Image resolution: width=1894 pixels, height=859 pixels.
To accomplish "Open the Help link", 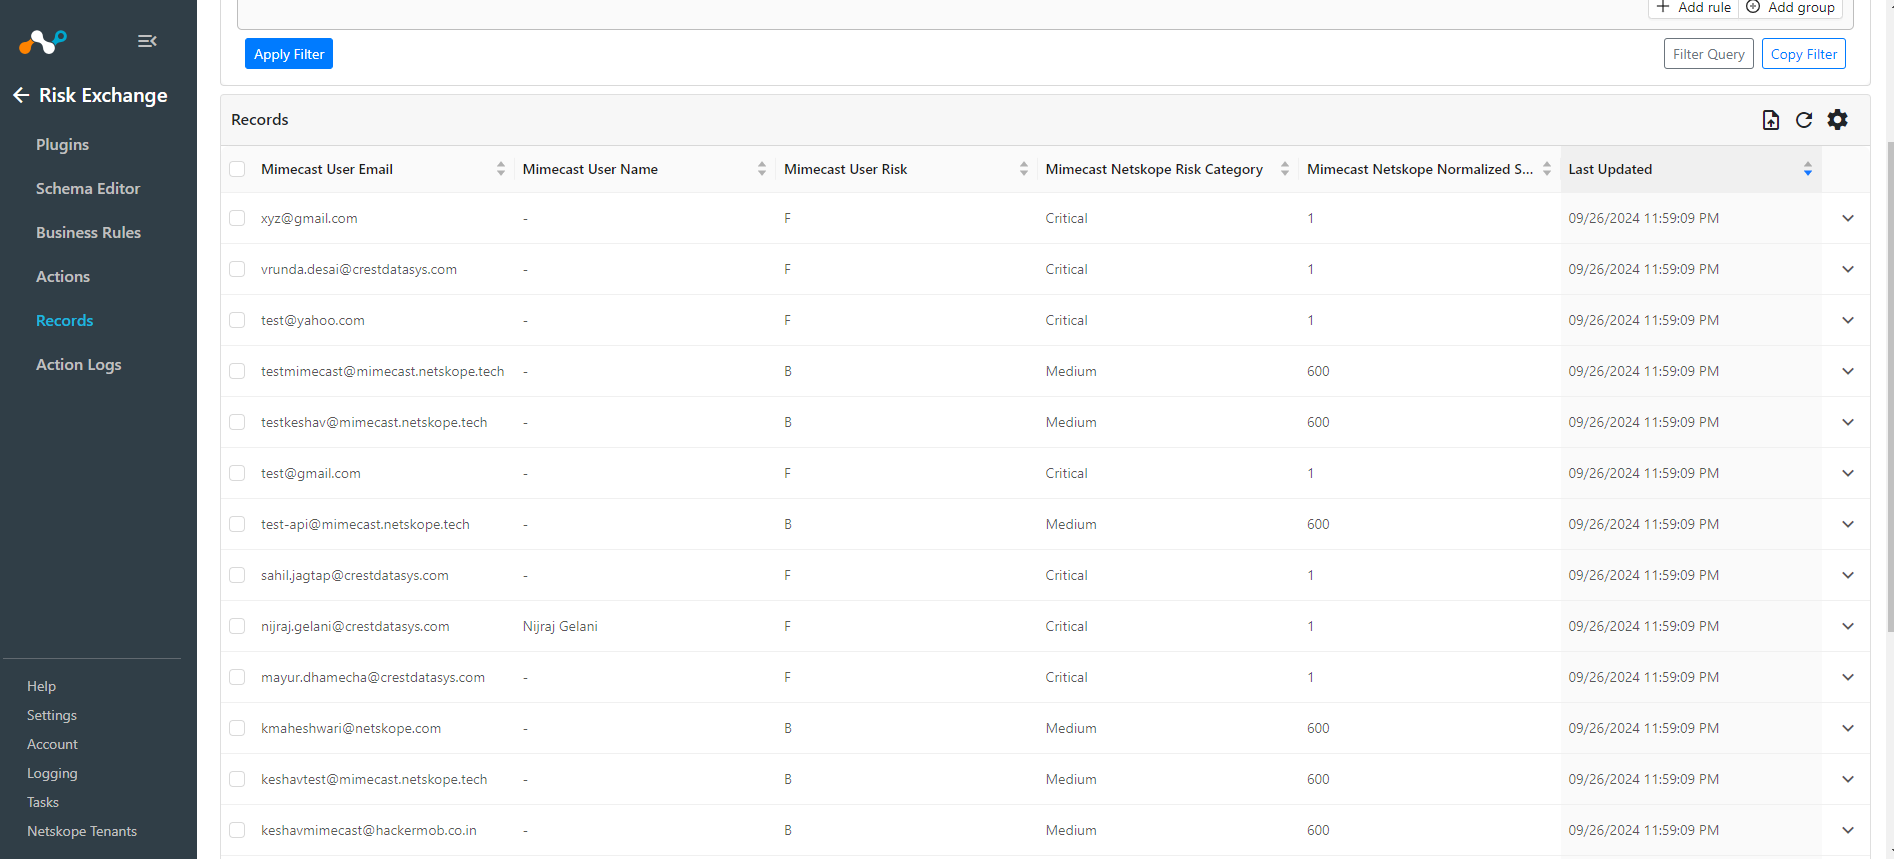I will 41,686.
